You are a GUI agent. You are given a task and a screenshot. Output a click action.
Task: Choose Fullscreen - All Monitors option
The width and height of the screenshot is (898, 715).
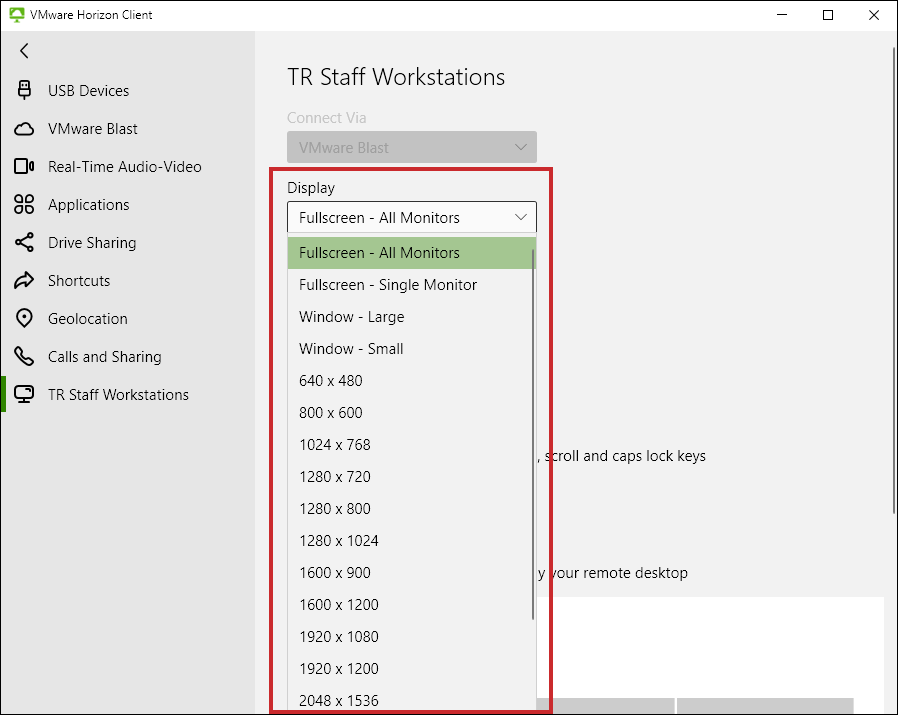click(x=410, y=253)
